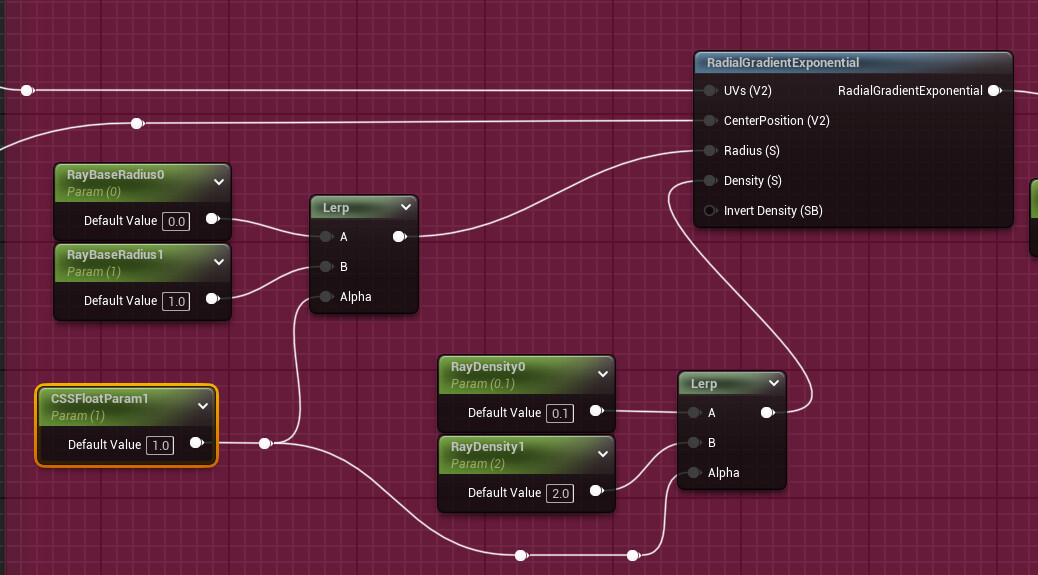The width and height of the screenshot is (1038, 575).
Task: Collapse the RayBaseRadius1 node chevron
Action: coord(218,262)
